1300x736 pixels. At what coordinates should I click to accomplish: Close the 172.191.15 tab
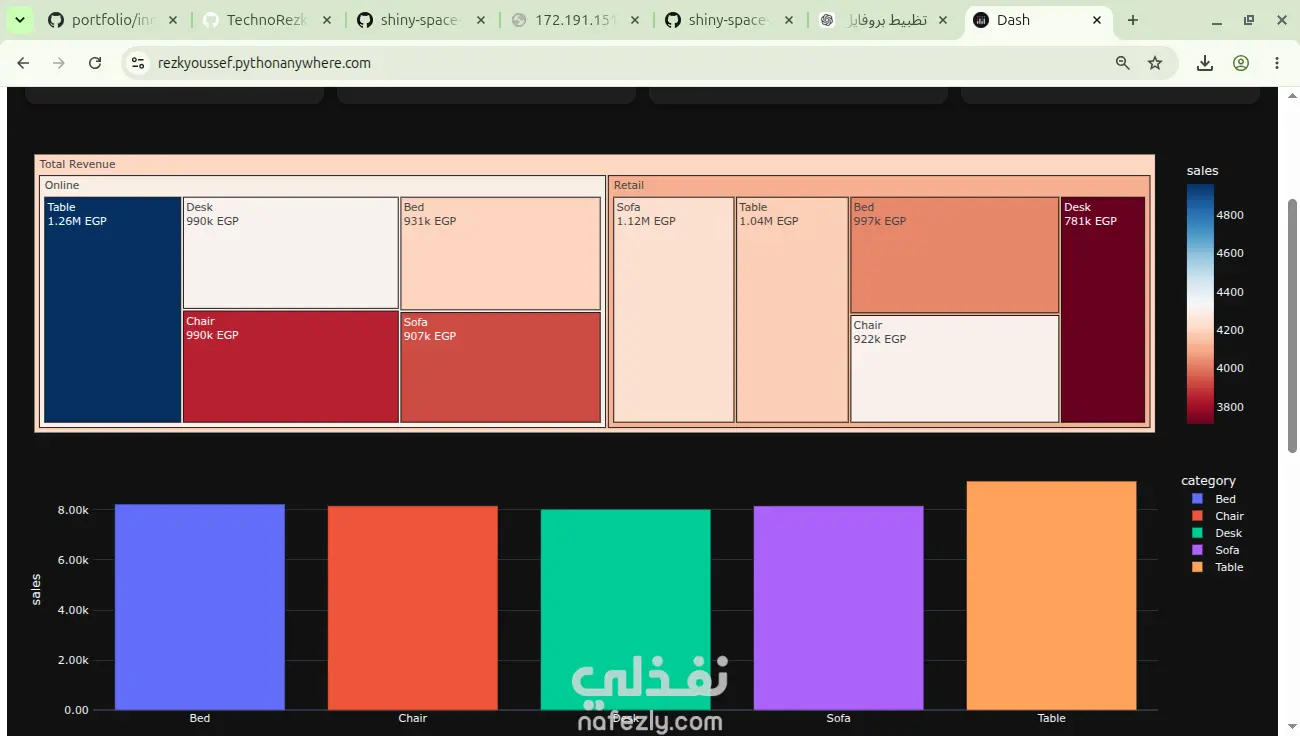[x=637, y=20]
